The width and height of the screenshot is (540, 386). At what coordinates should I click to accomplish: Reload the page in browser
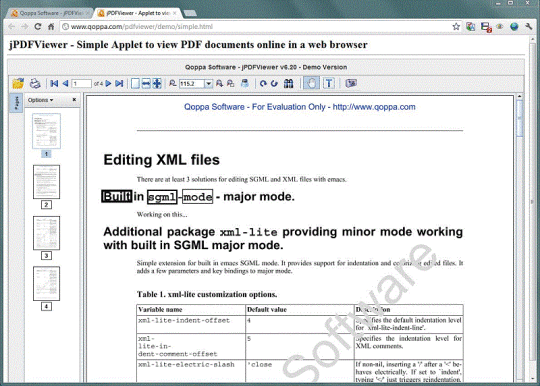pos(38,27)
